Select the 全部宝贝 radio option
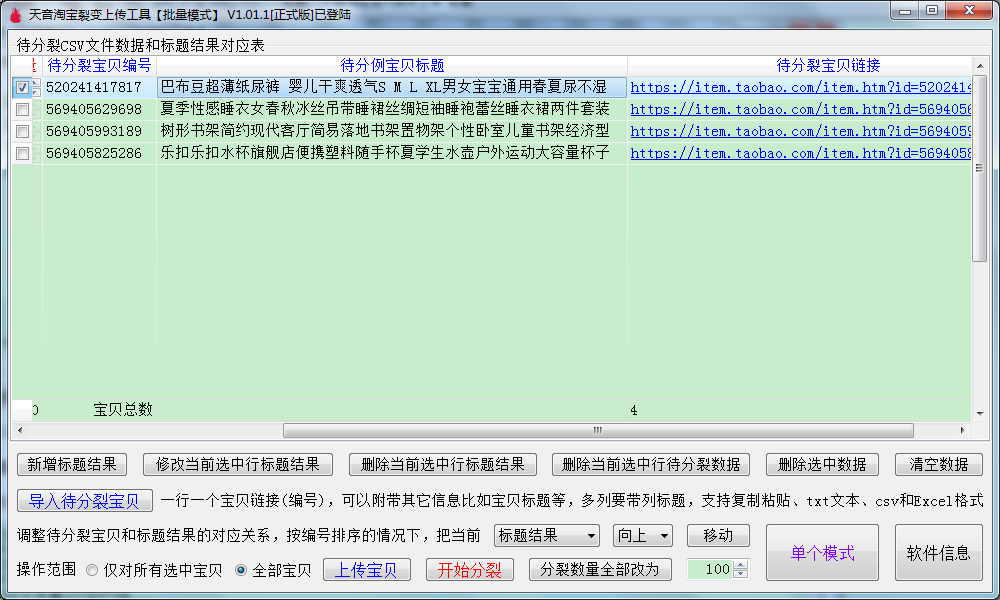Screen dimensions: 1000x600 coord(240,570)
